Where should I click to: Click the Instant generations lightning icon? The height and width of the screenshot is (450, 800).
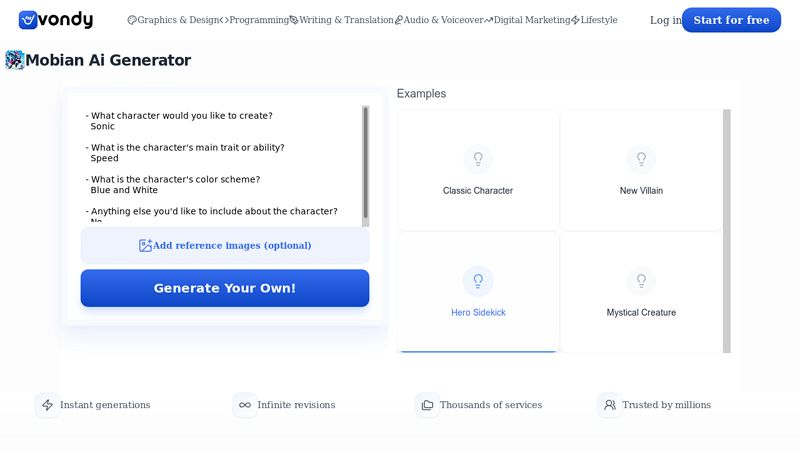click(47, 405)
